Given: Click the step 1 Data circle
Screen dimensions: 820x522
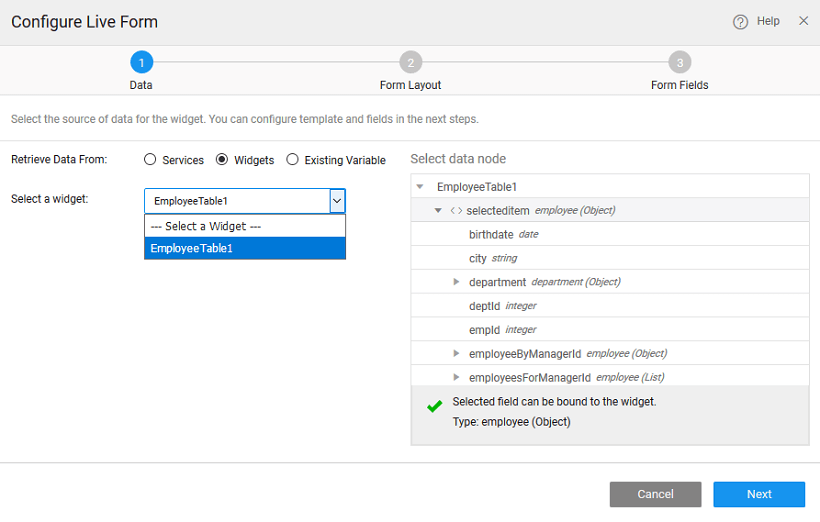Looking at the screenshot, I should pos(141,63).
